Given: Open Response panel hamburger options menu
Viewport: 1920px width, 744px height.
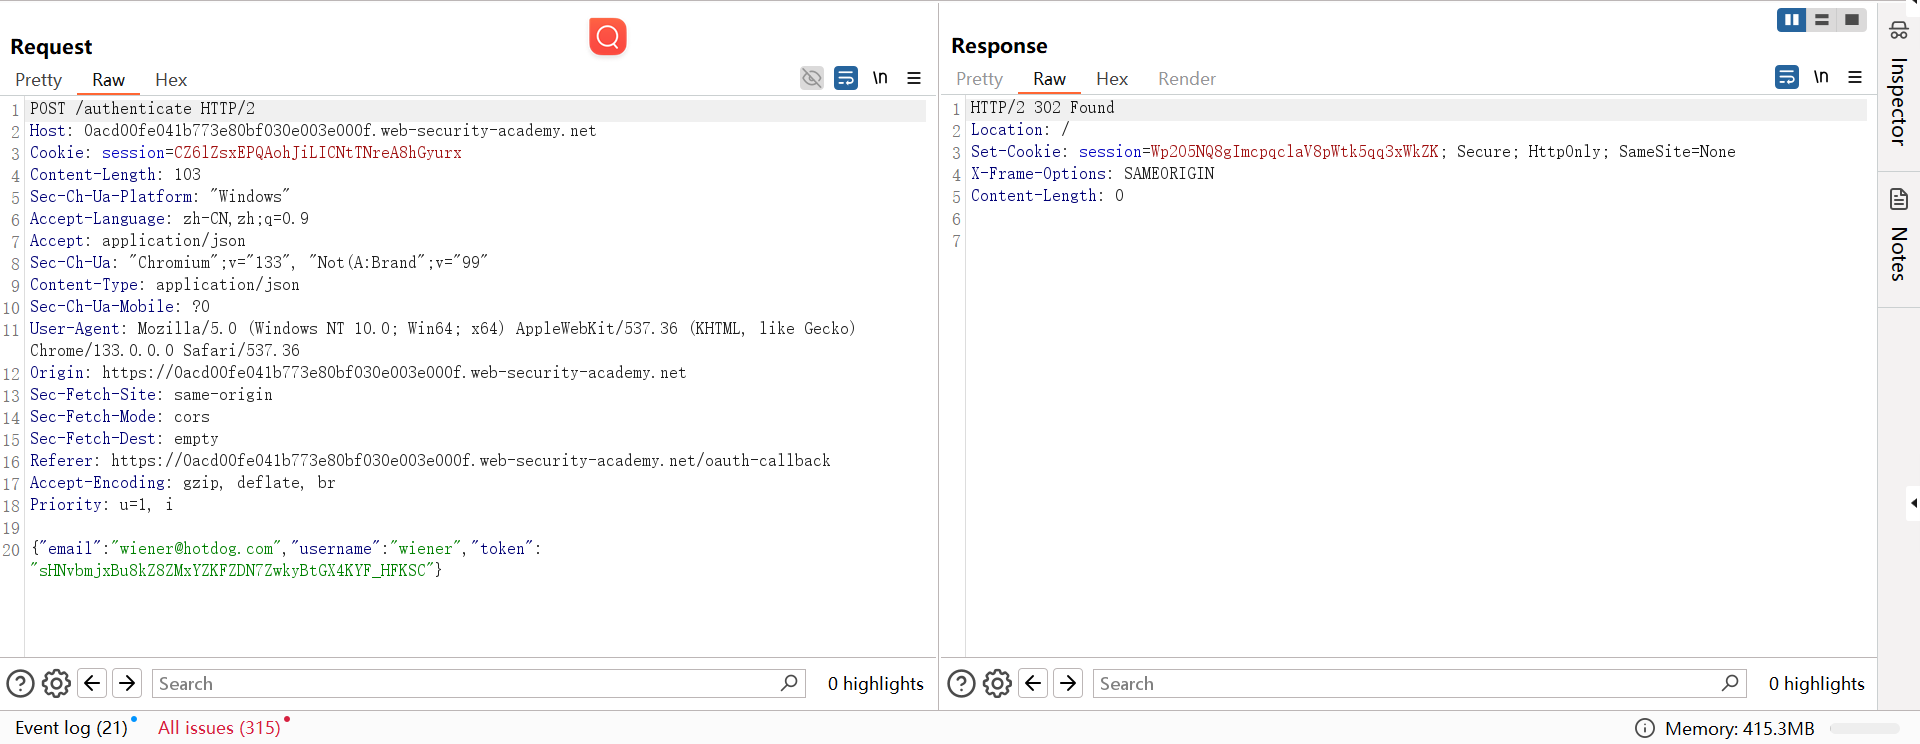Looking at the screenshot, I should 1855,77.
